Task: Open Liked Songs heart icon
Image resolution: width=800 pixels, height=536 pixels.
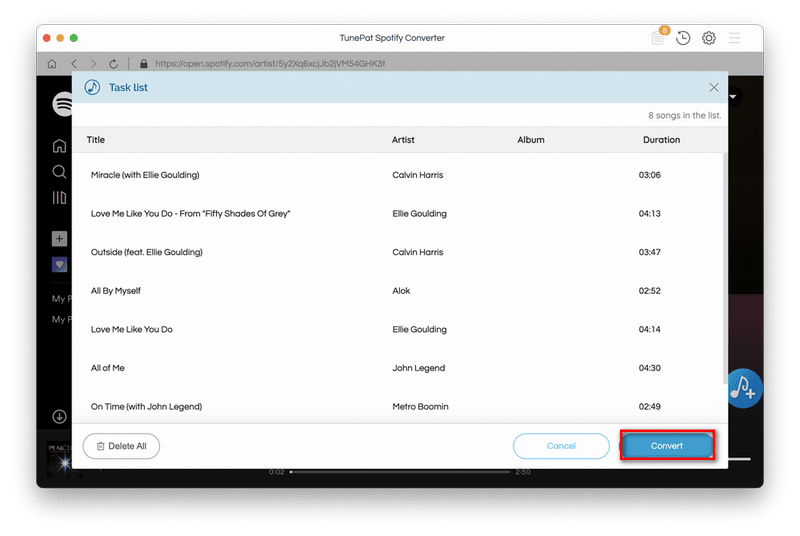Action: tap(59, 265)
